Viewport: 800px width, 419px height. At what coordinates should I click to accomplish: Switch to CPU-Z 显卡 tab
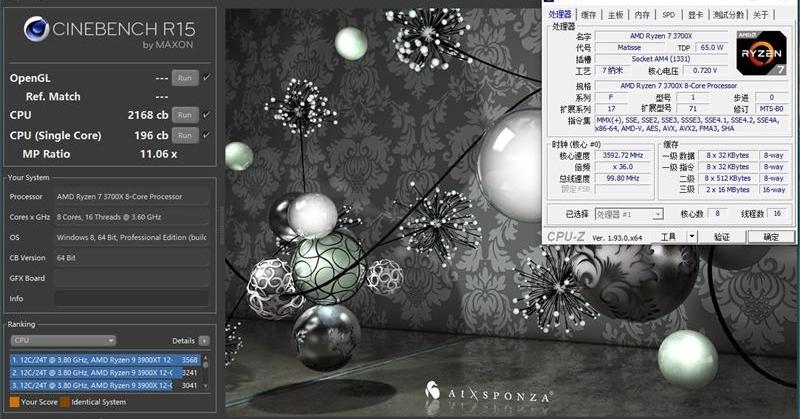(695, 15)
